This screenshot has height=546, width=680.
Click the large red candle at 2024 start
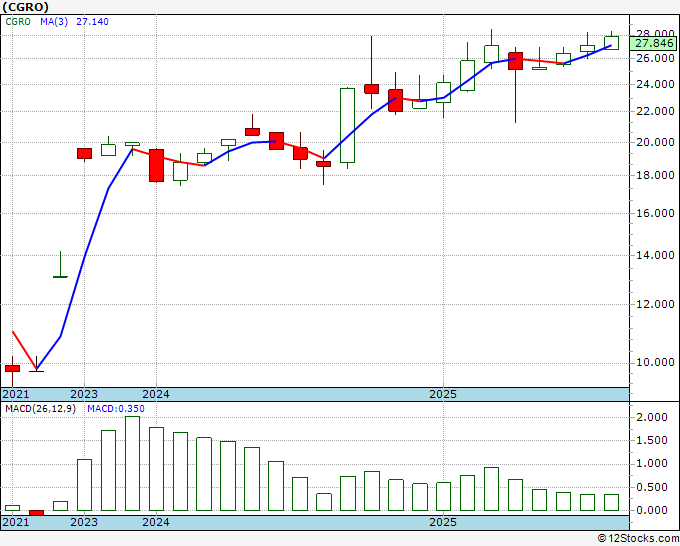click(x=157, y=165)
